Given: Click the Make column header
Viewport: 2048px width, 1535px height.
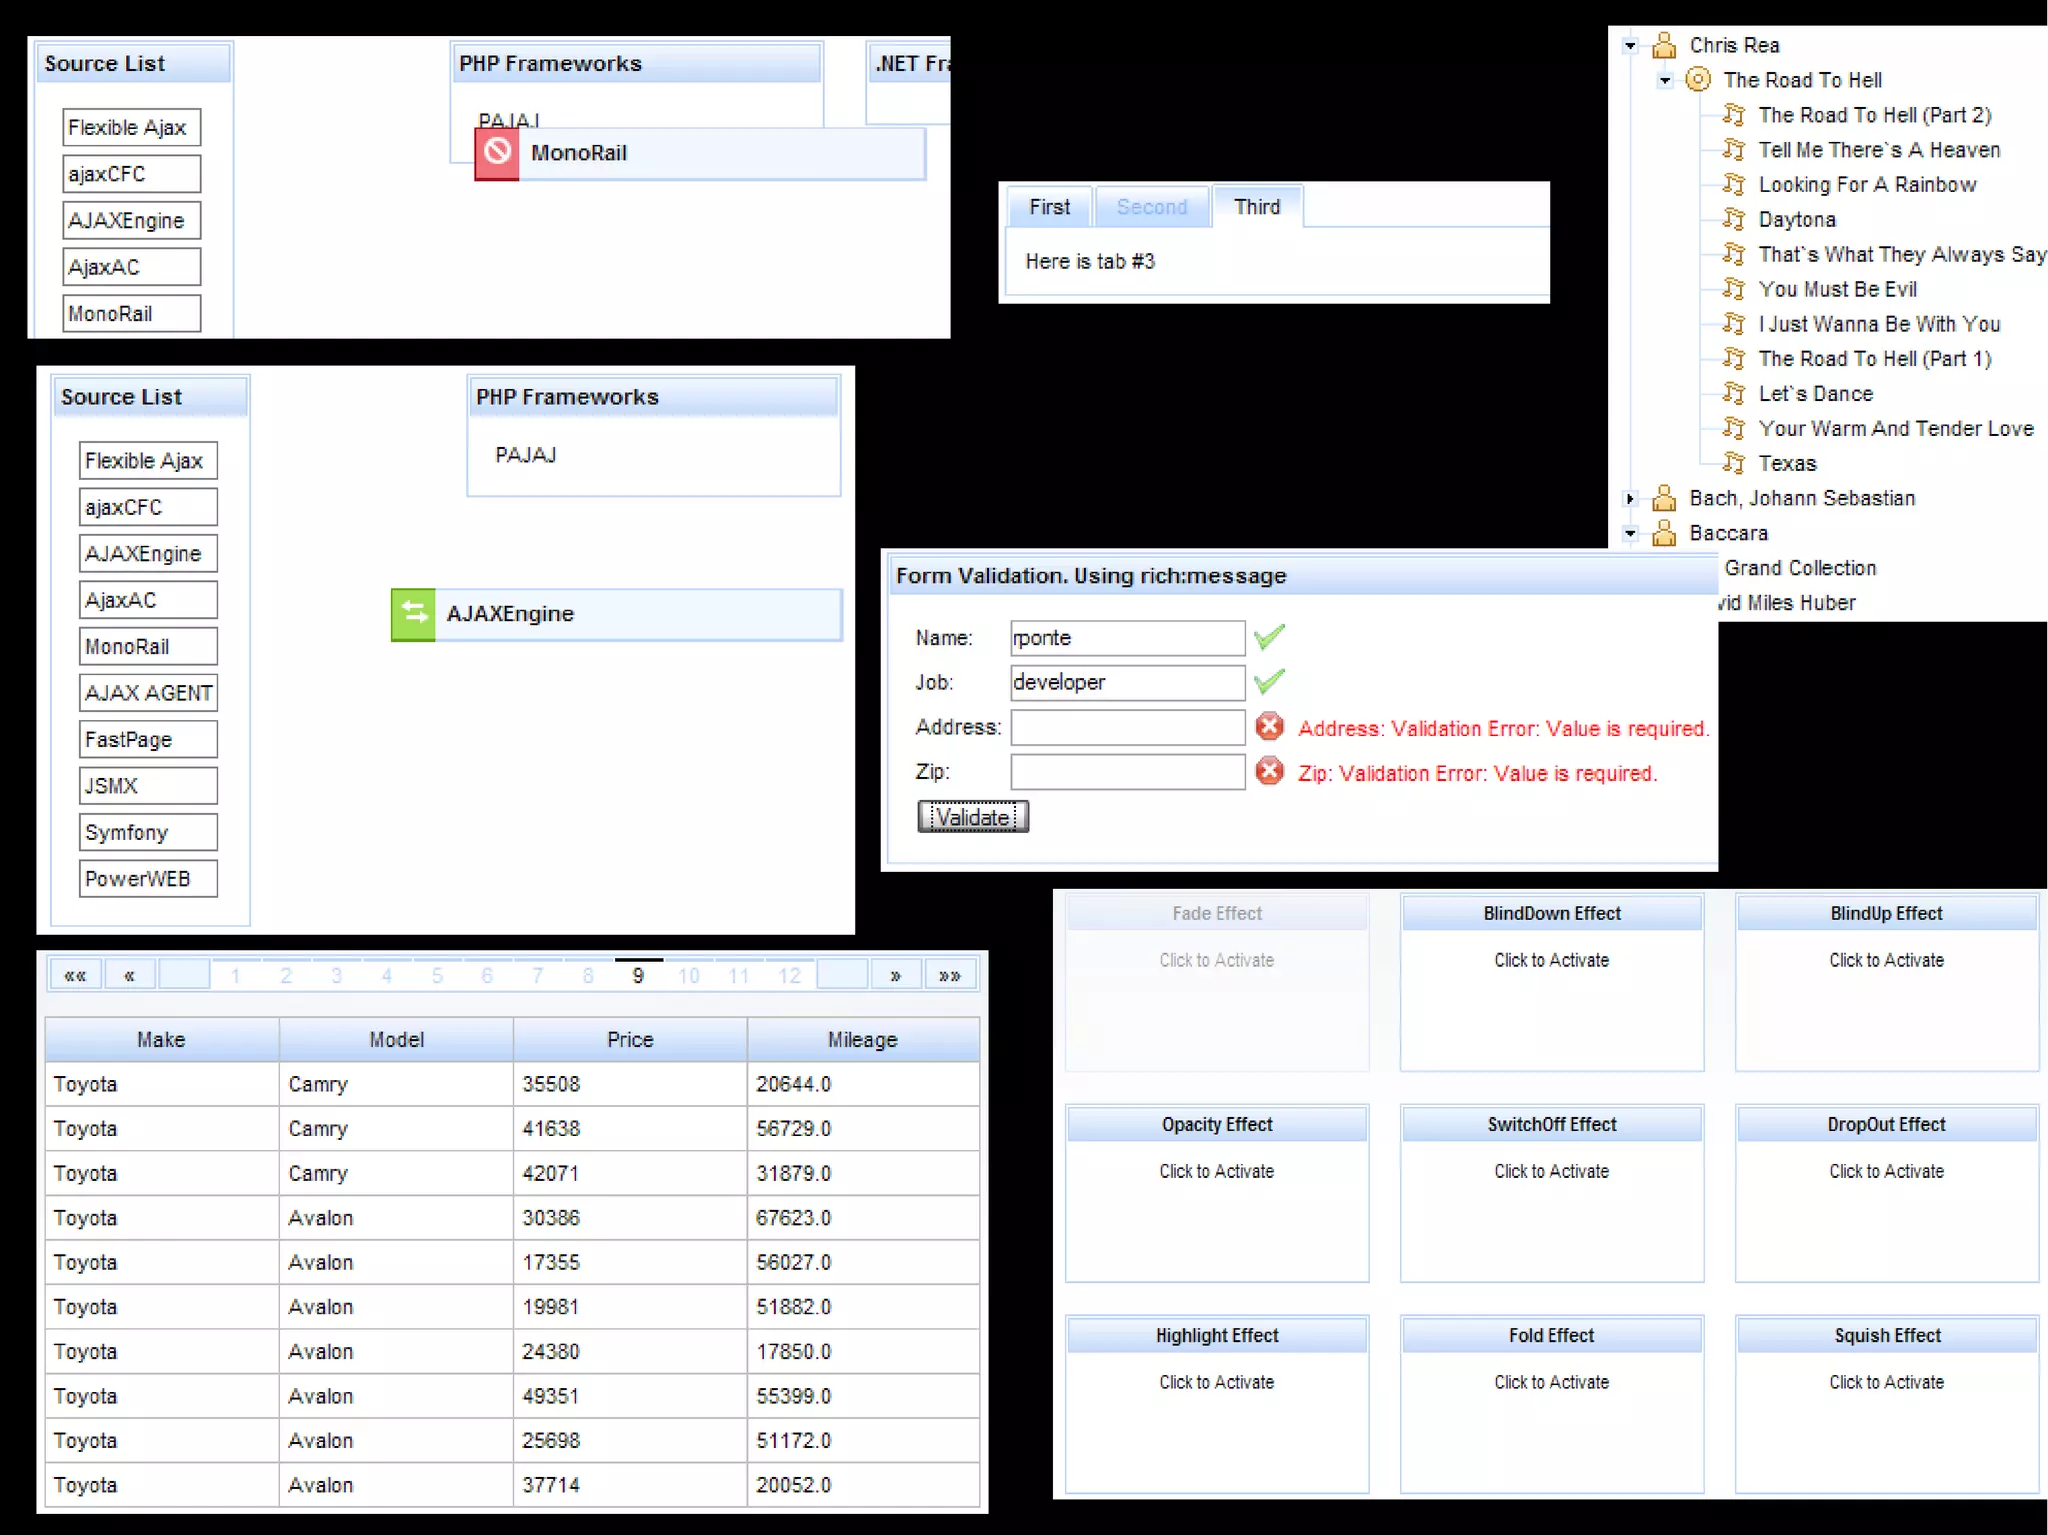Looking at the screenshot, I should 161,1040.
